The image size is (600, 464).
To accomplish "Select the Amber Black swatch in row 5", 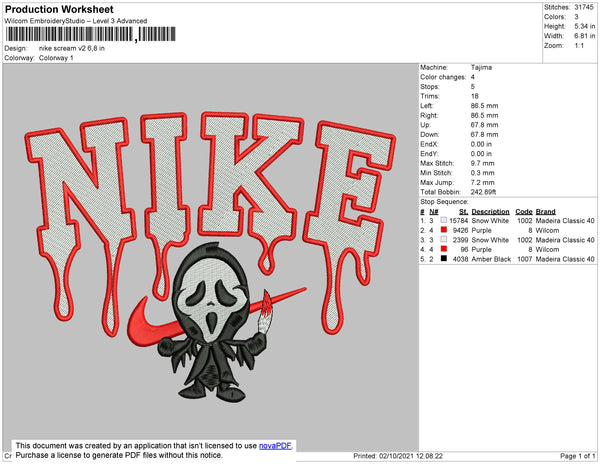I will tap(443, 259).
